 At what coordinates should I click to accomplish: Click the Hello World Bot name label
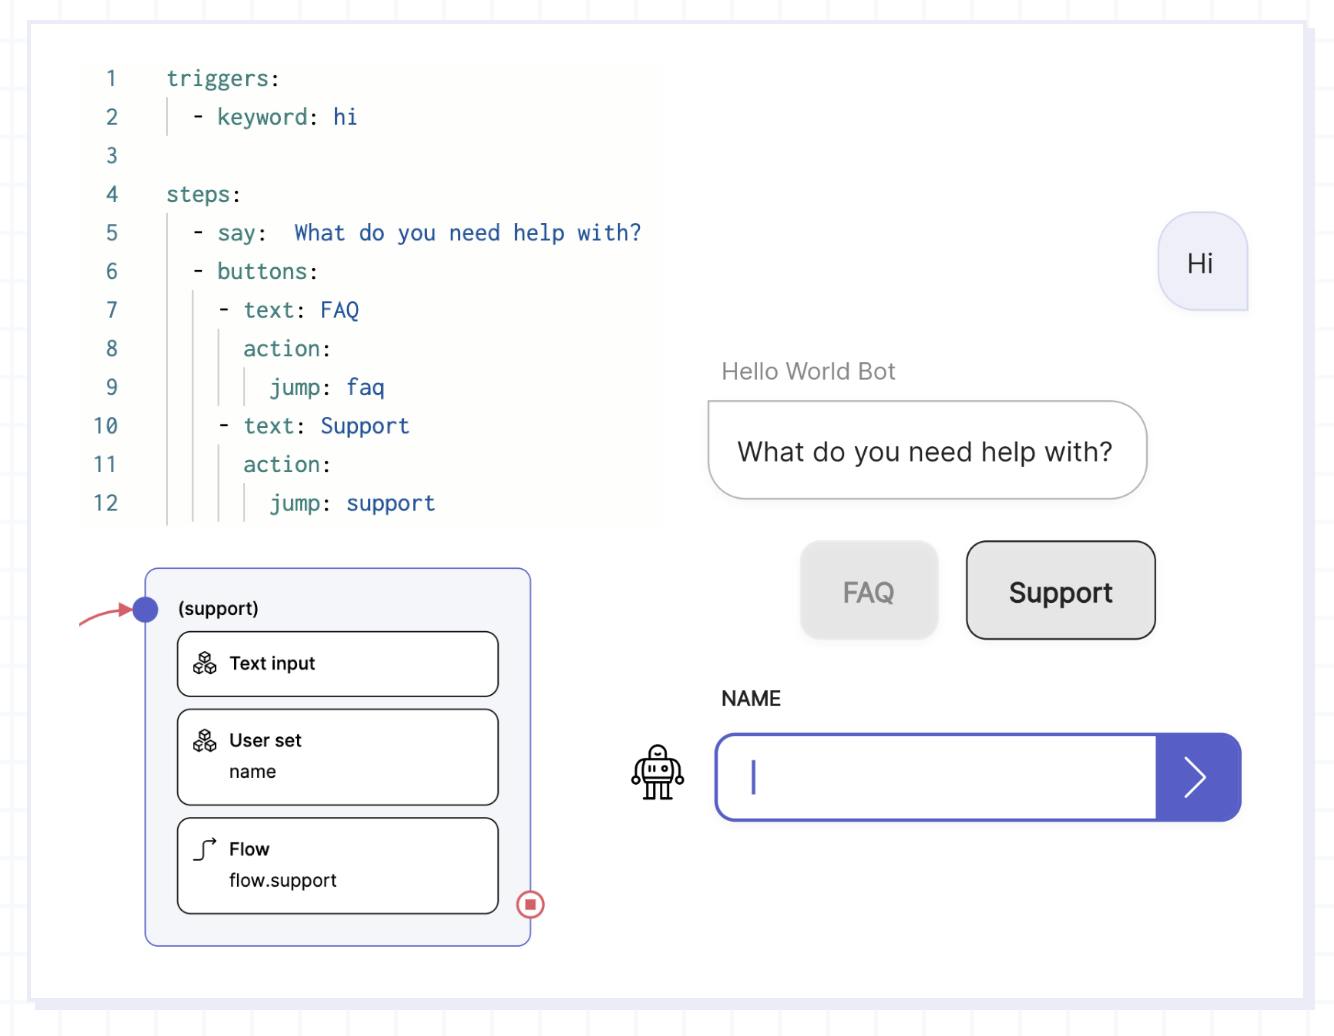pyautogui.click(x=808, y=371)
